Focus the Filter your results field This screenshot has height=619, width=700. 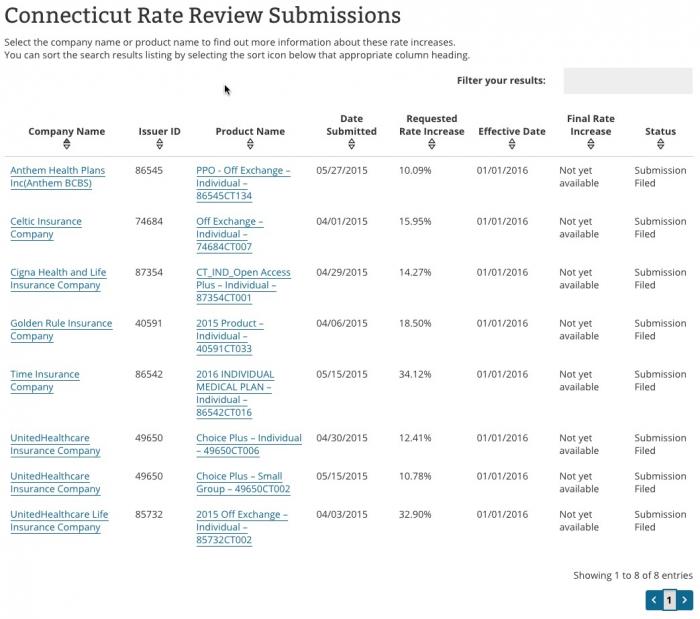(627, 81)
